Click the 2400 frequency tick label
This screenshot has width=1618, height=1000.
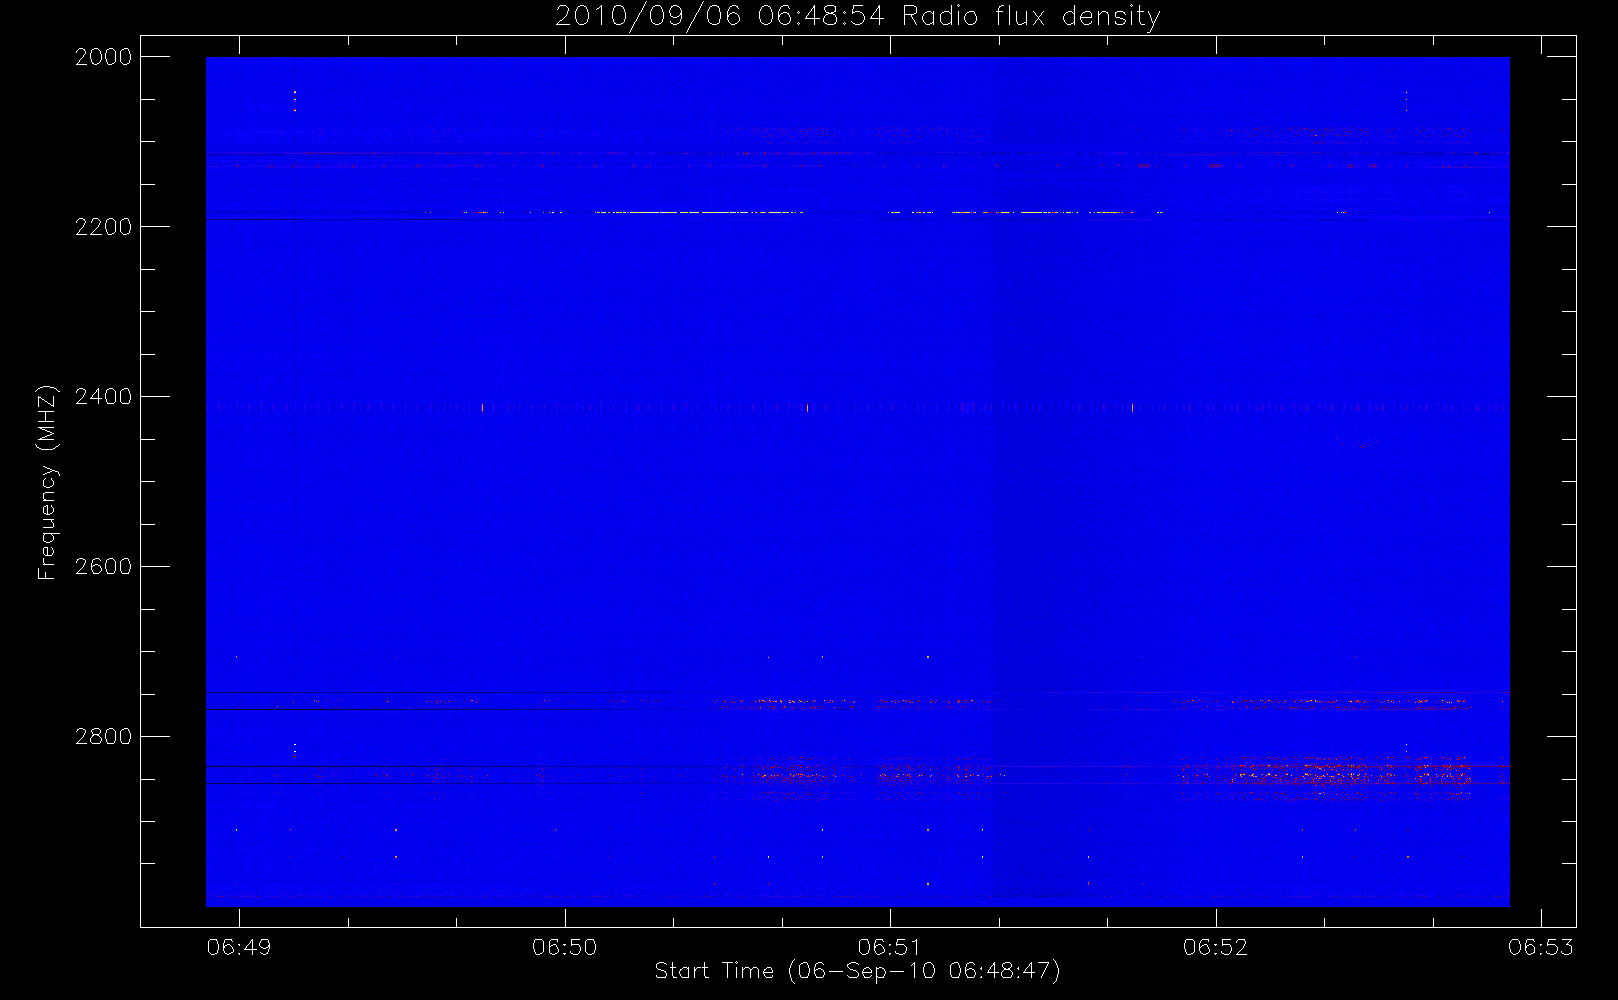tap(104, 397)
